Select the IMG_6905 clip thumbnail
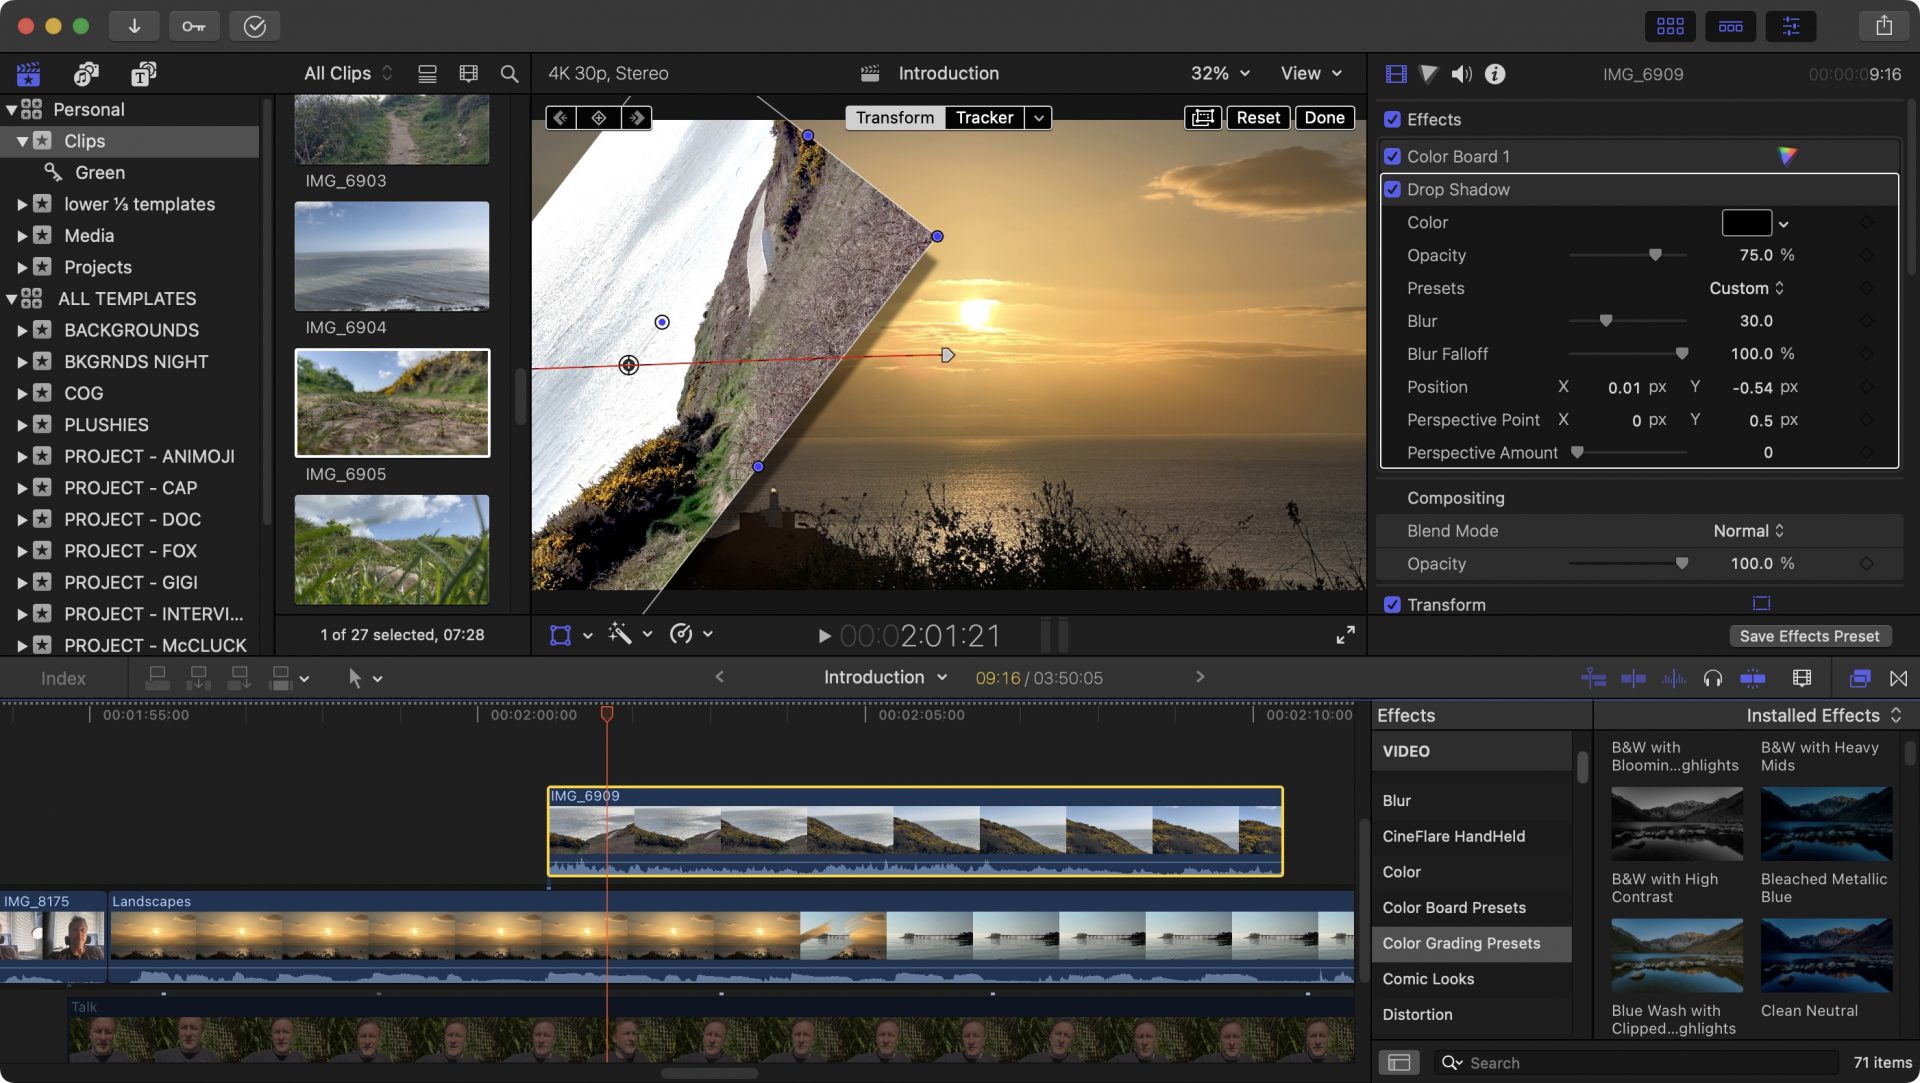The width and height of the screenshot is (1920, 1083). pos(392,403)
